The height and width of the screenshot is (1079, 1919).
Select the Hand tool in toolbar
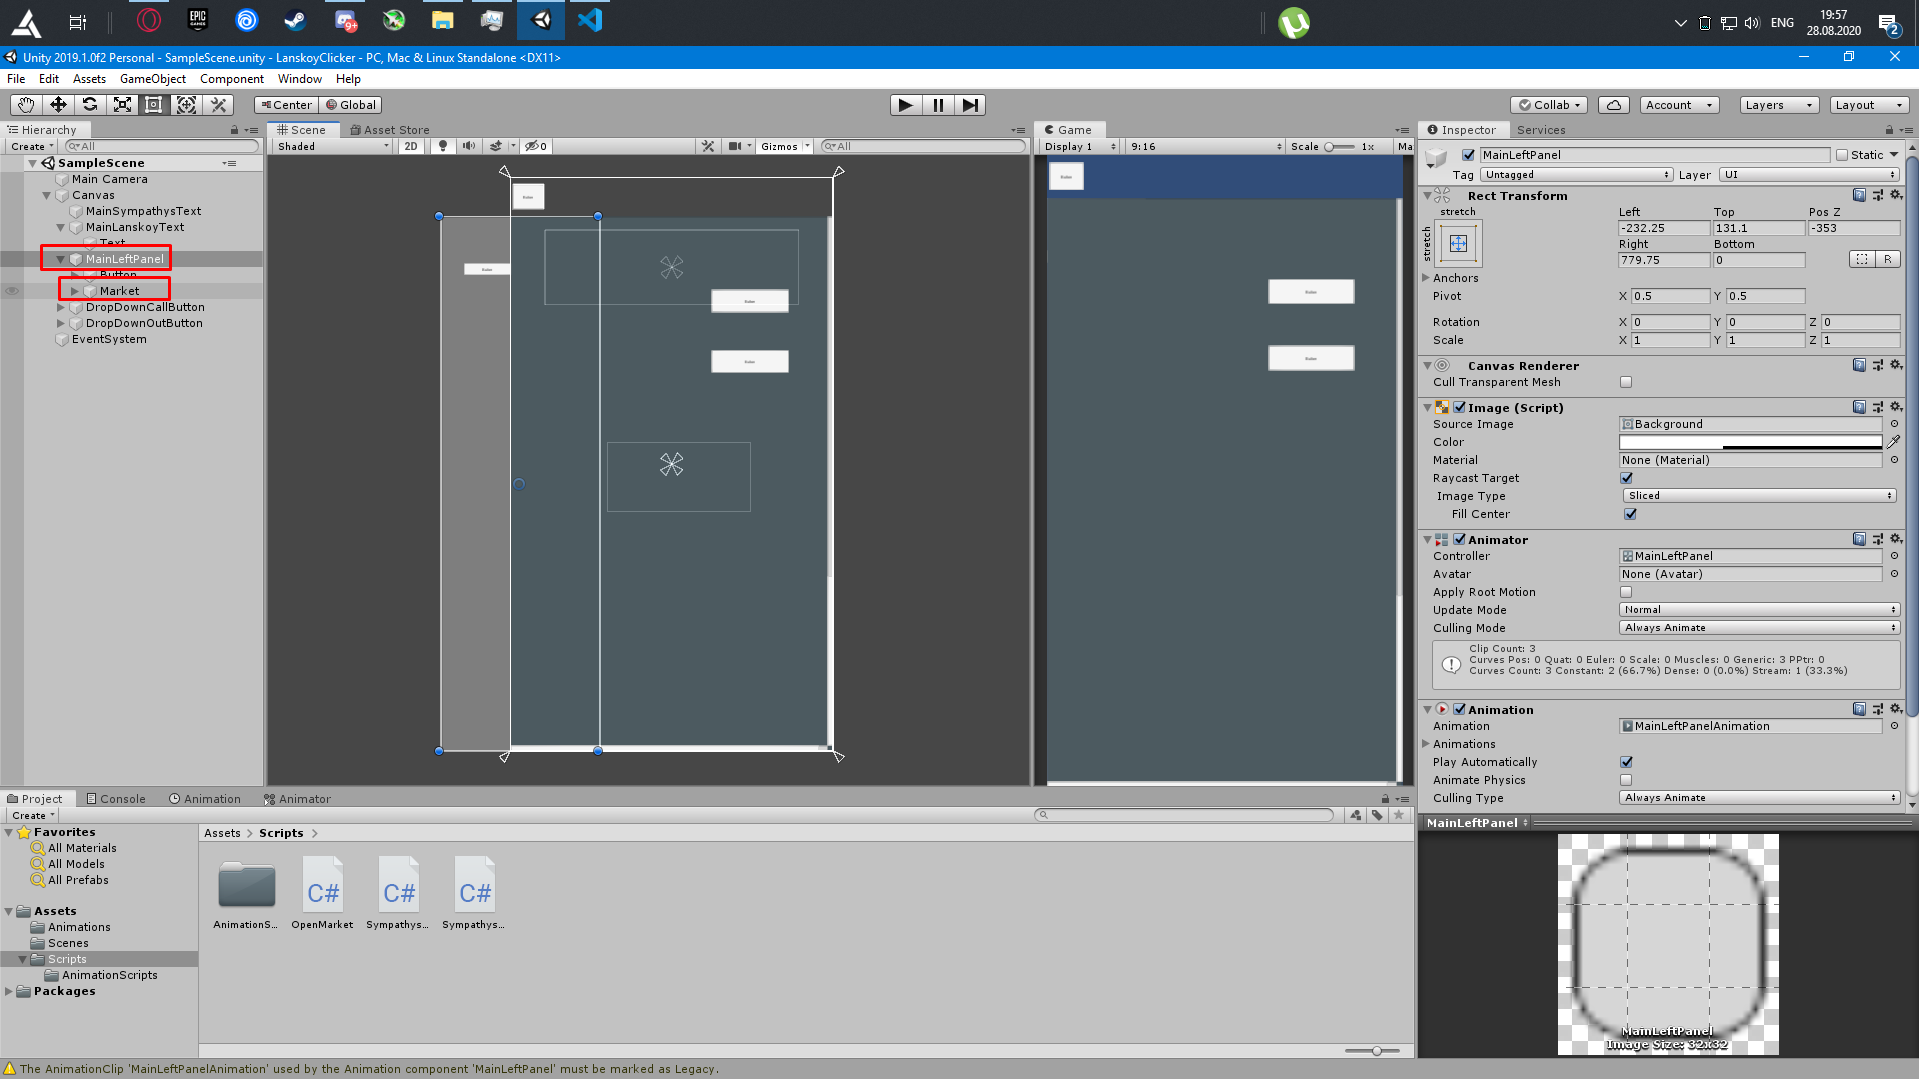[x=26, y=105]
